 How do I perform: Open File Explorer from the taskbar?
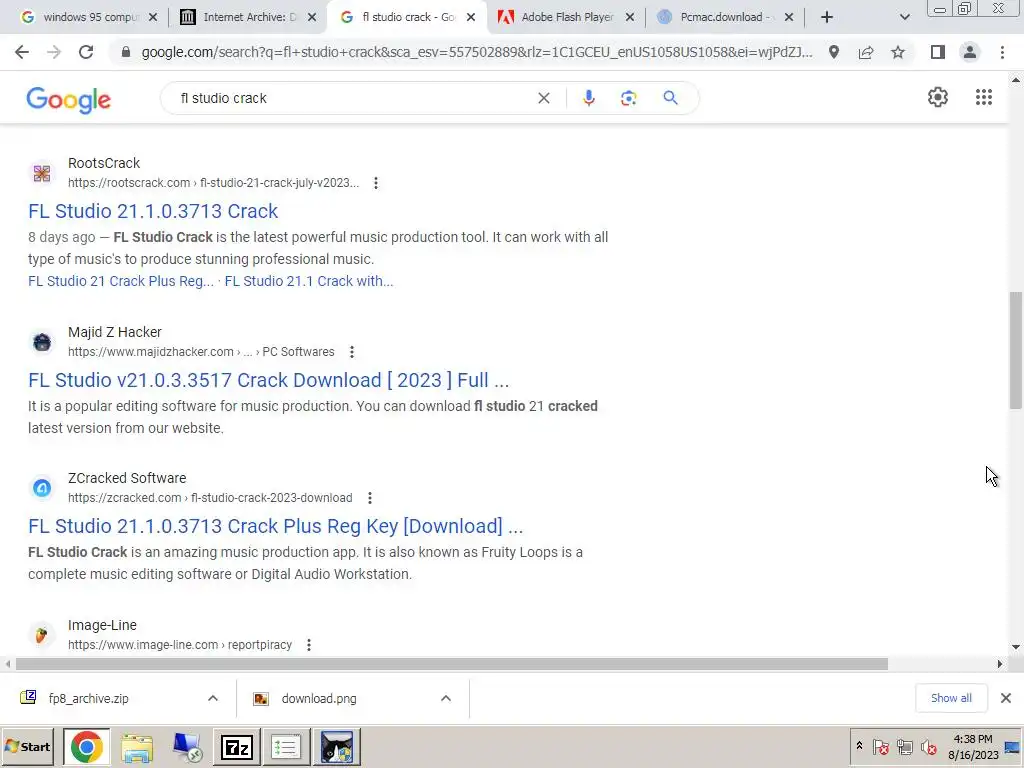point(136,746)
